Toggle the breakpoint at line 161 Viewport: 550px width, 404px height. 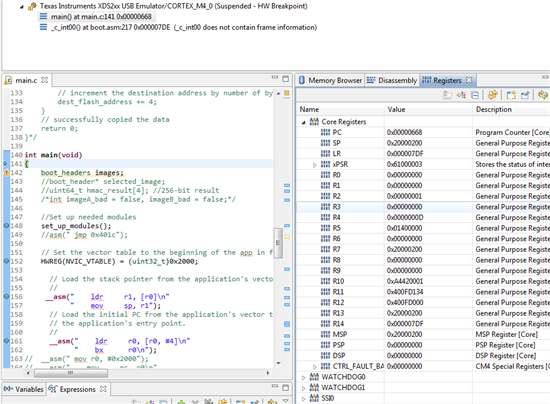point(6,341)
